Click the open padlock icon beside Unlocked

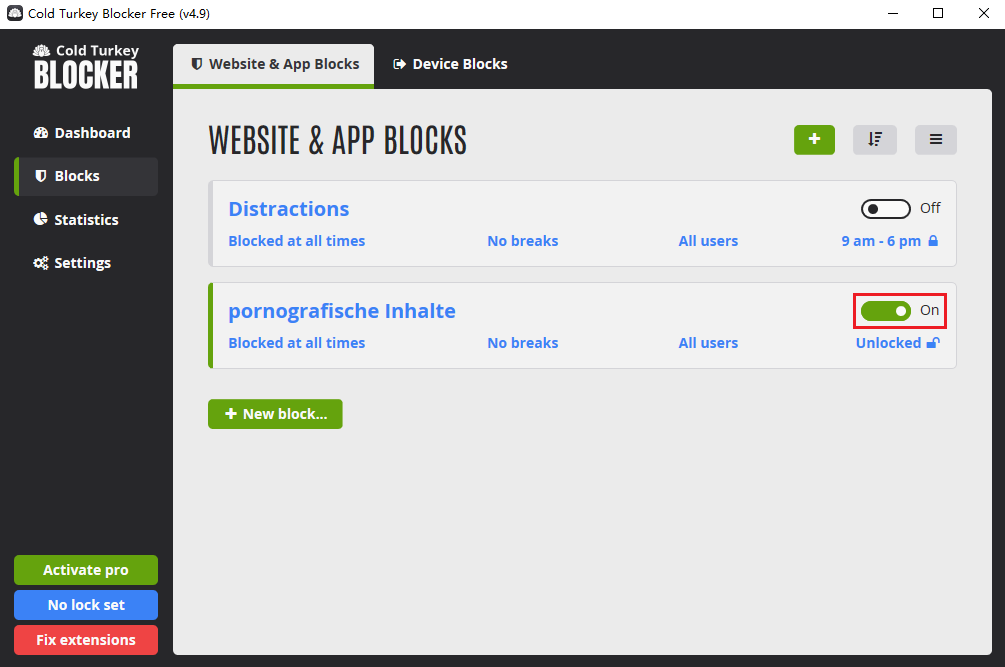tap(933, 343)
